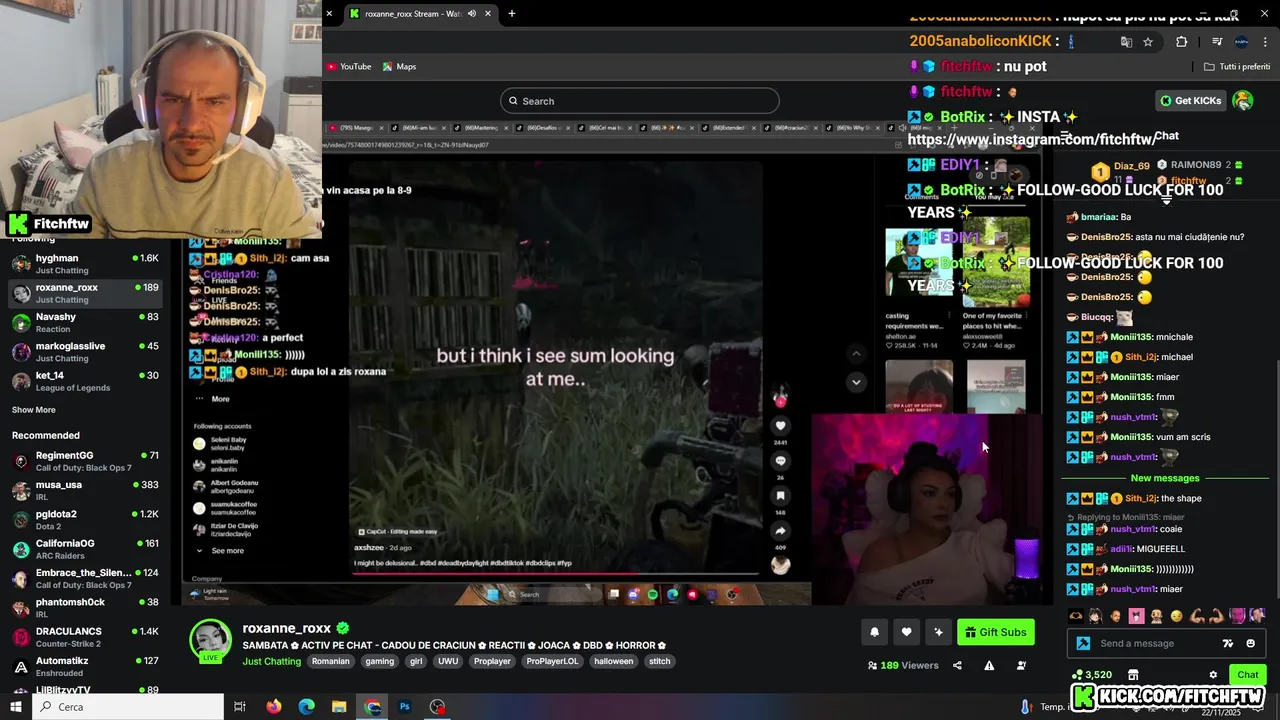Image resolution: width=1280 pixels, height=720 pixels.
Task: Open pgldota2 recommended channel
Action: pos(85,520)
